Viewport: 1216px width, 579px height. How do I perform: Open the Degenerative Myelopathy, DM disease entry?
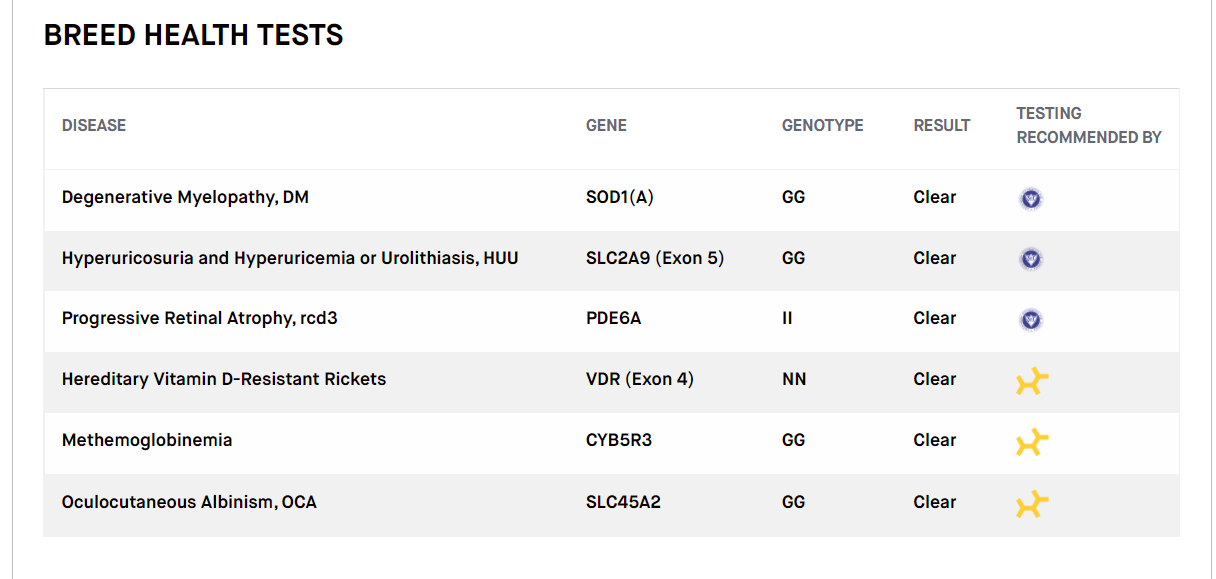pos(185,198)
